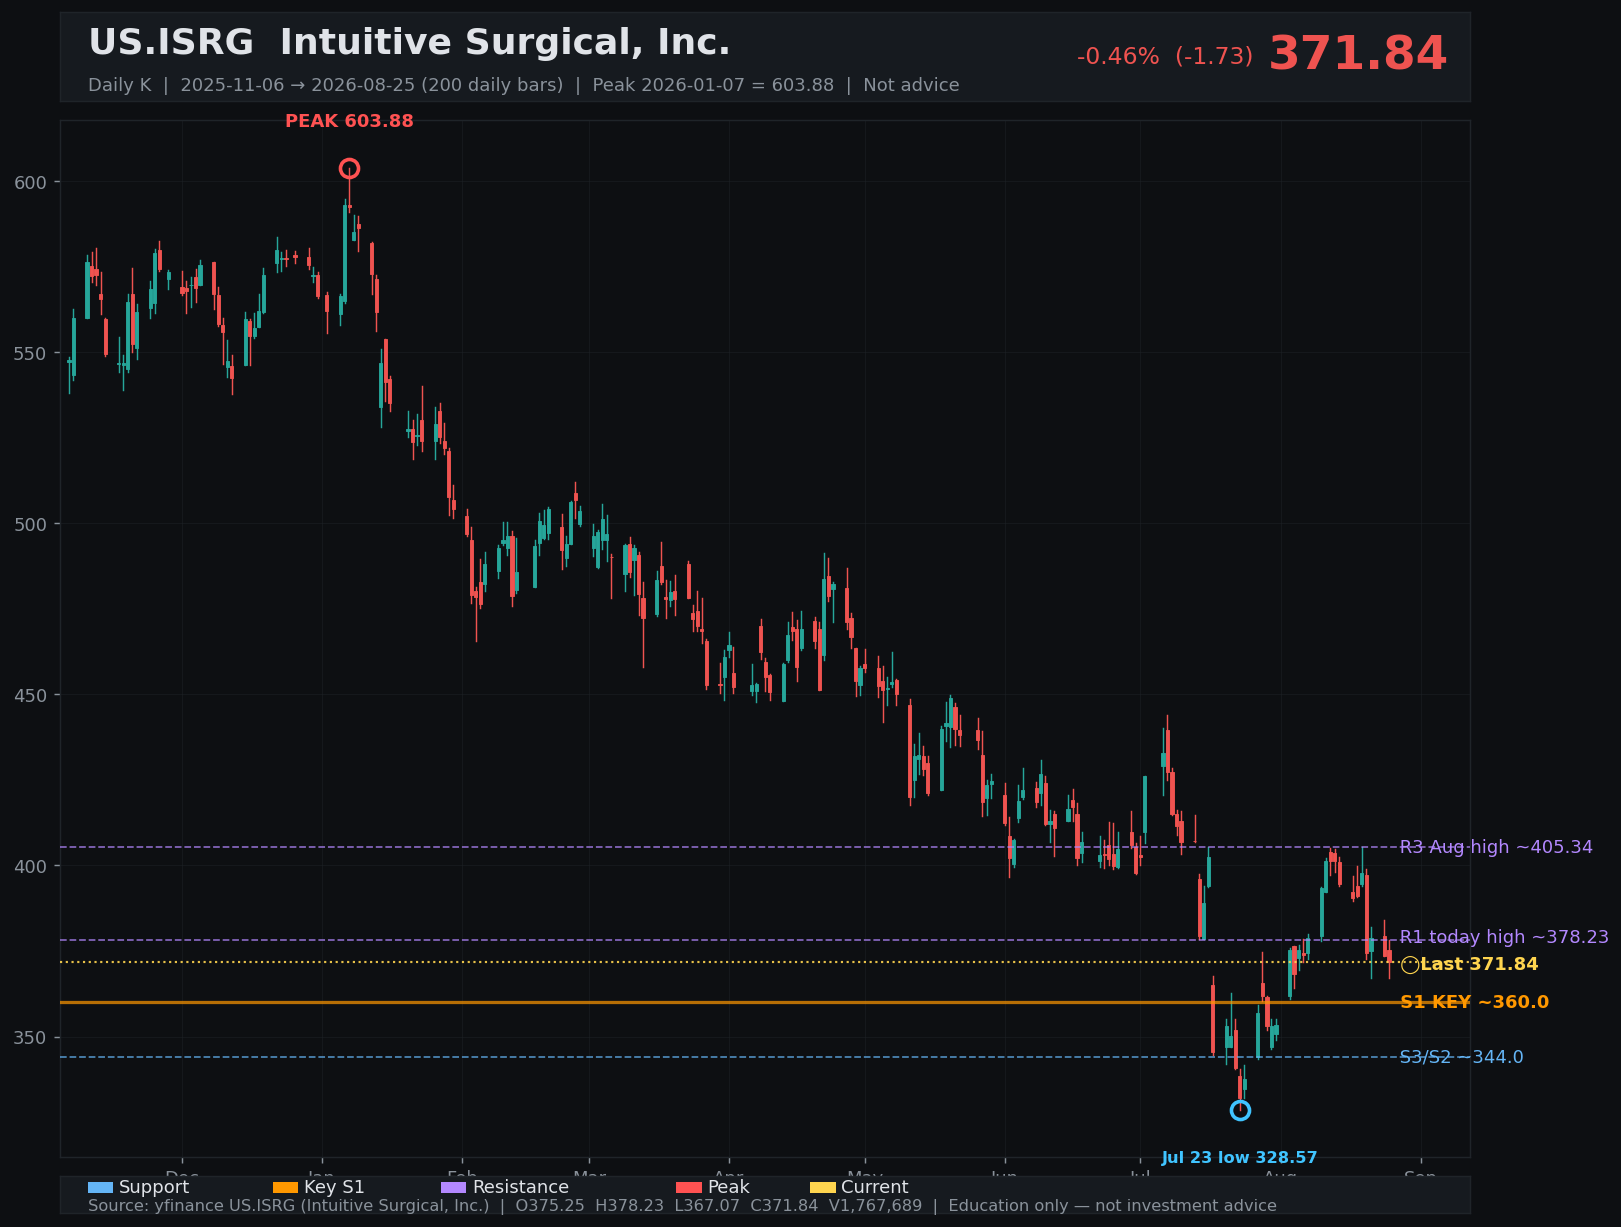The image size is (1621, 1227).
Task: Click the 400 y-axis tick label
Action: point(32,866)
